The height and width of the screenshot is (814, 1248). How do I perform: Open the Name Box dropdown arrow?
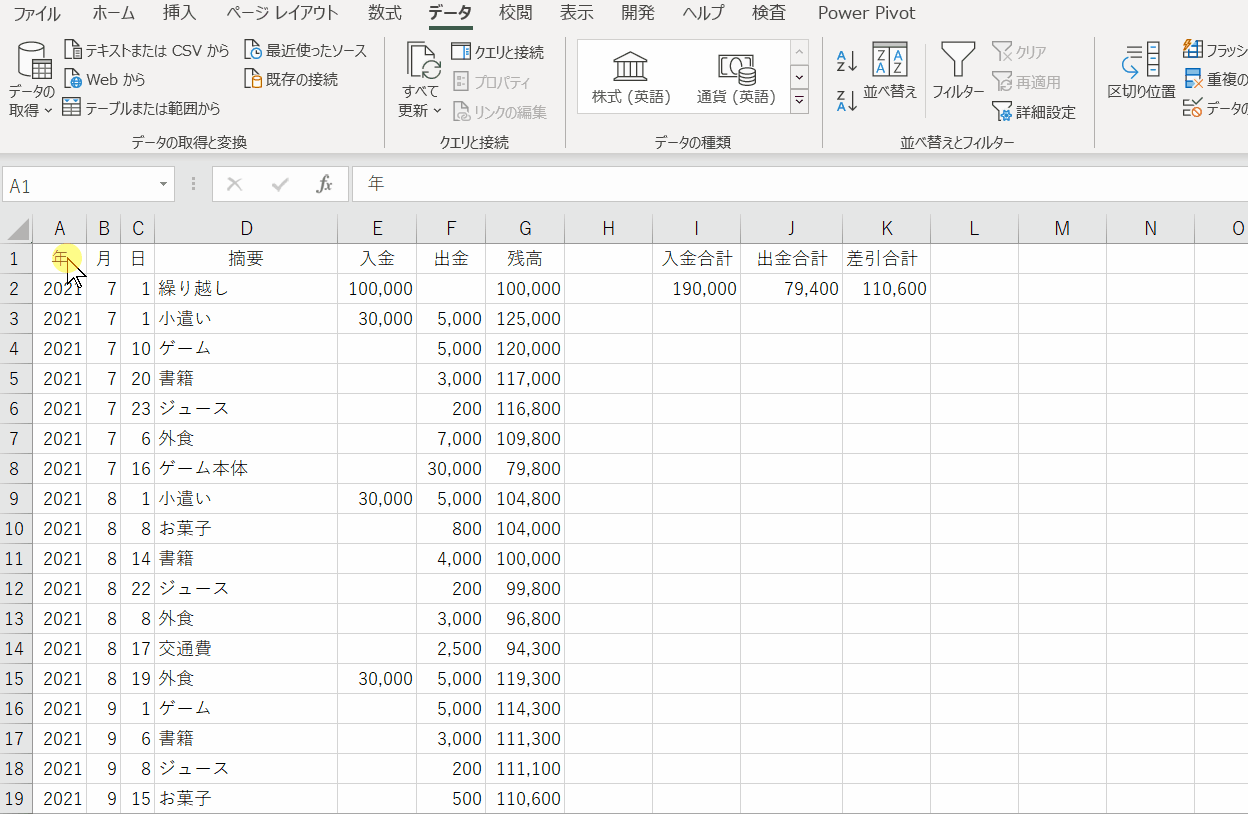point(163,184)
